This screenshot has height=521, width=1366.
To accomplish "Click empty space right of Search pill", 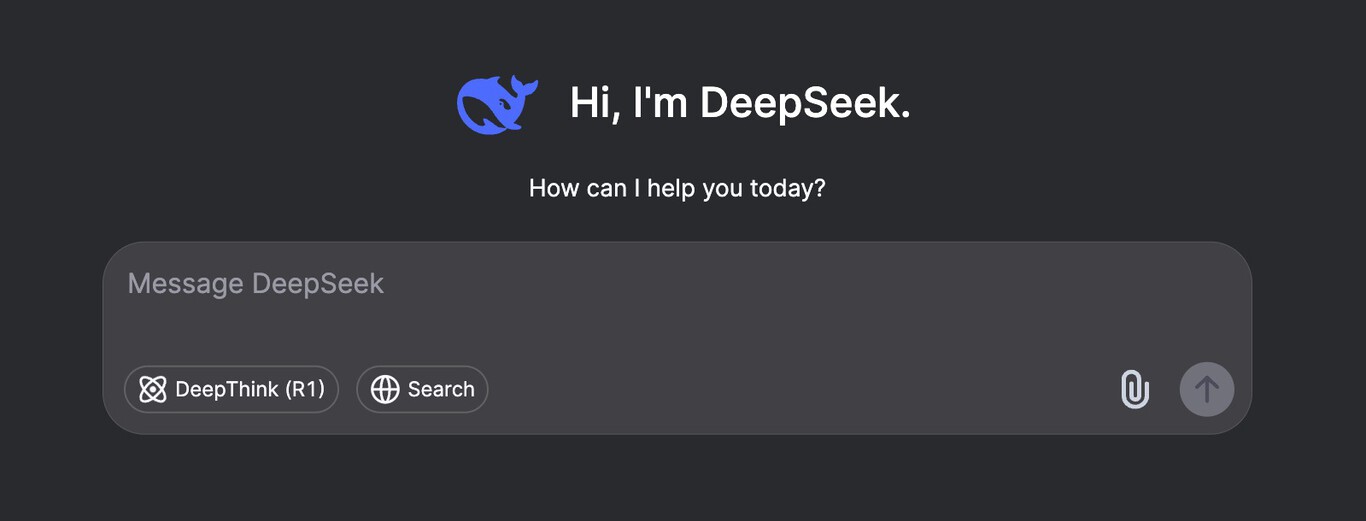I will [780, 389].
